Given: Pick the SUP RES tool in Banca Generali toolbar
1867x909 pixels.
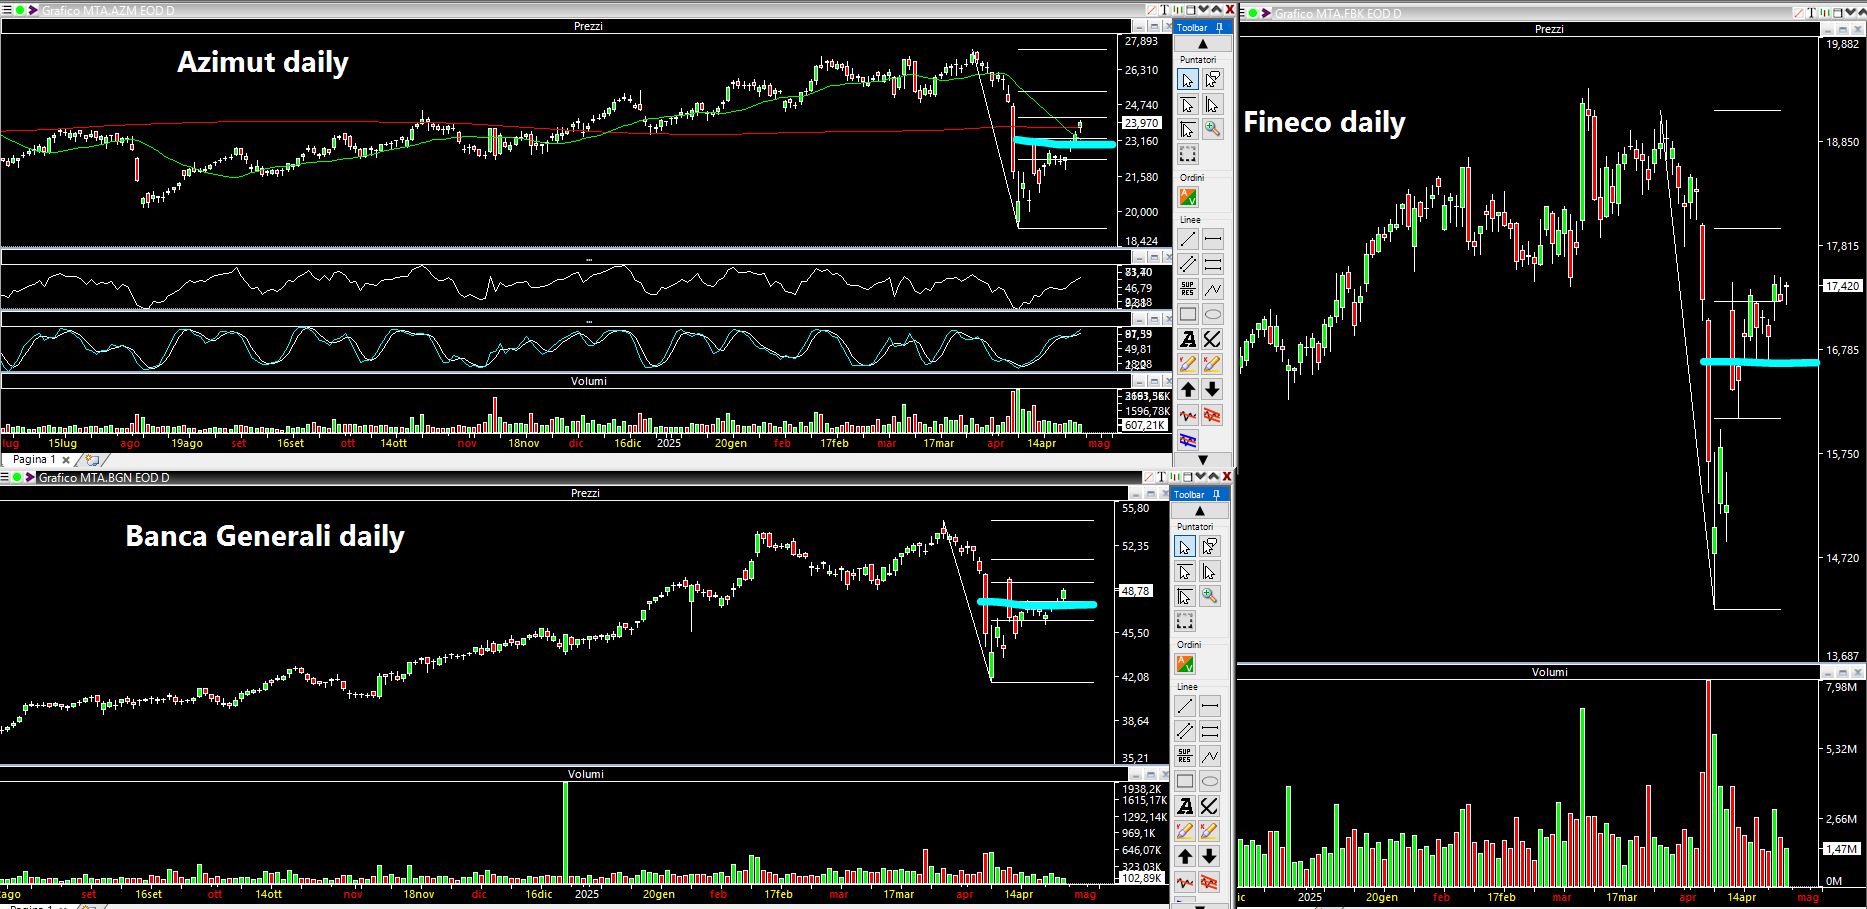Looking at the screenshot, I should (x=1184, y=756).
